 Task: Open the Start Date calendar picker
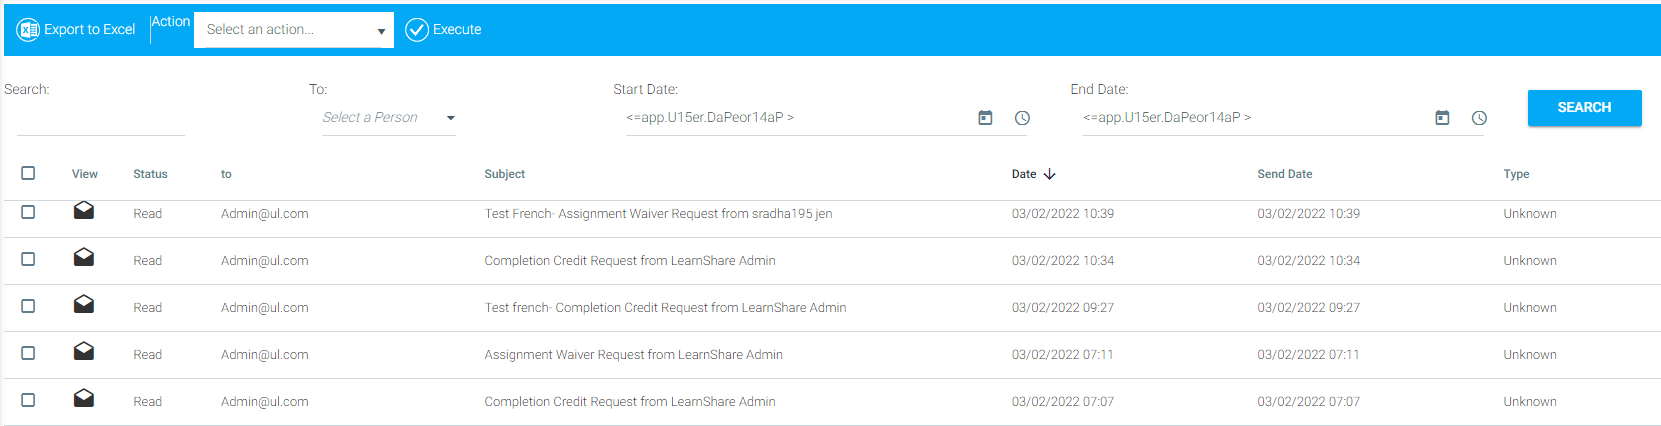(985, 118)
